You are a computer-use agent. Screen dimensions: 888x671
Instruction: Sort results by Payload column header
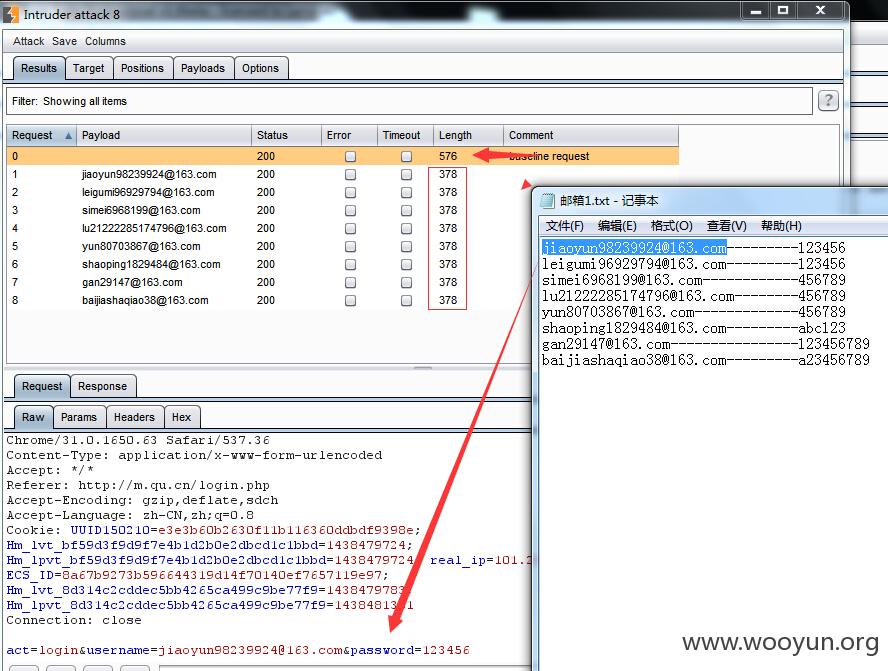tap(164, 135)
